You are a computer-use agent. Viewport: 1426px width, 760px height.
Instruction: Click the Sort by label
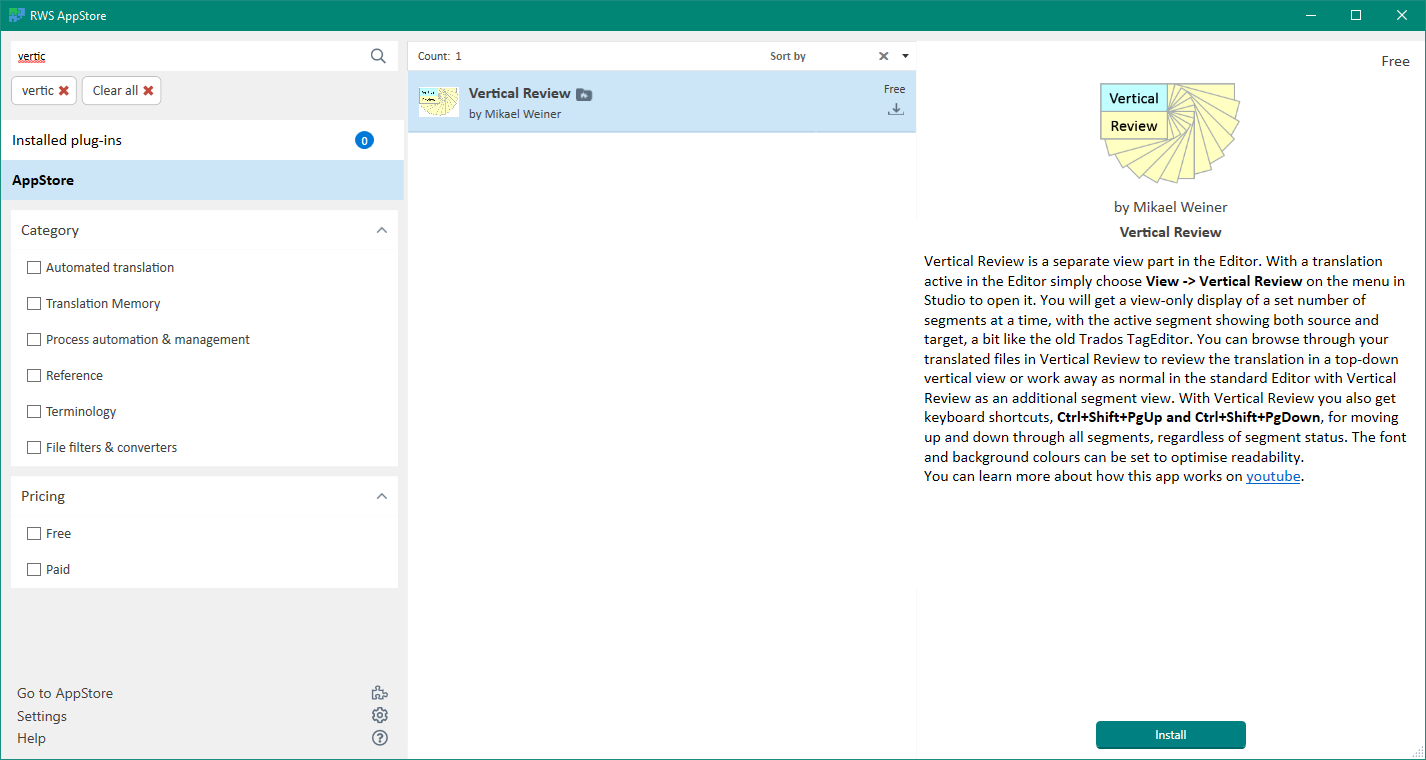pos(788,56)
